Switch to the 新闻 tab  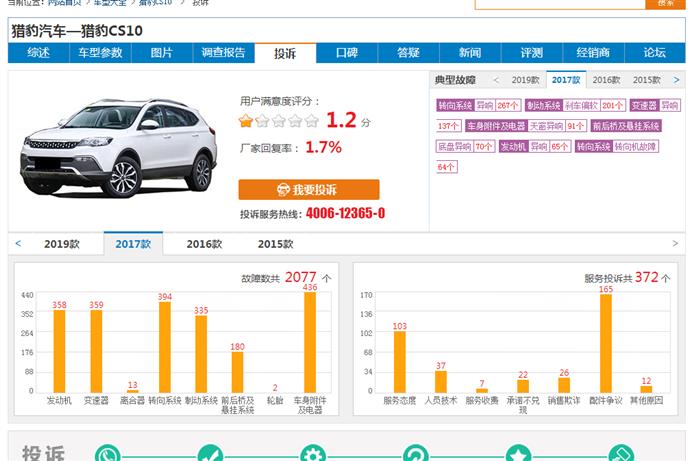(470, 53)
